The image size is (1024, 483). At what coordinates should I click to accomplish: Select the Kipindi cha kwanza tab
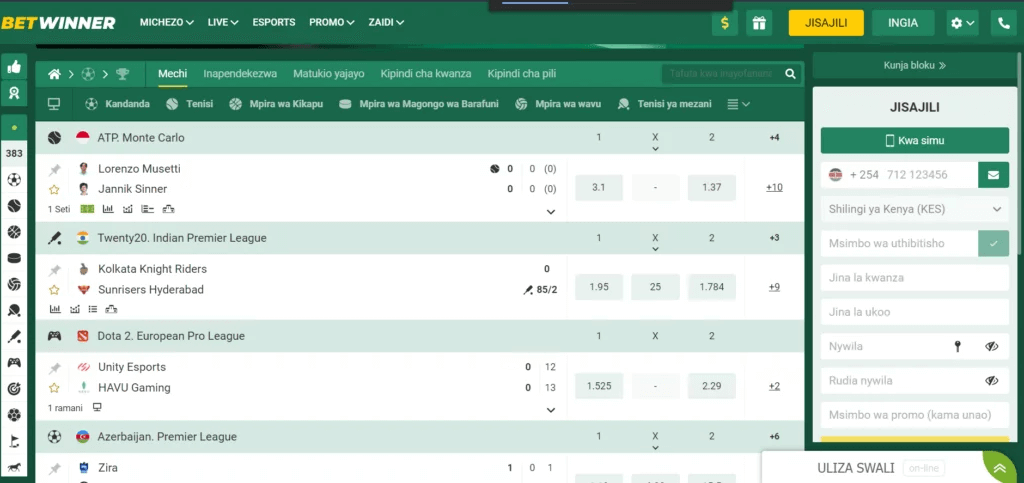point(426,74)
